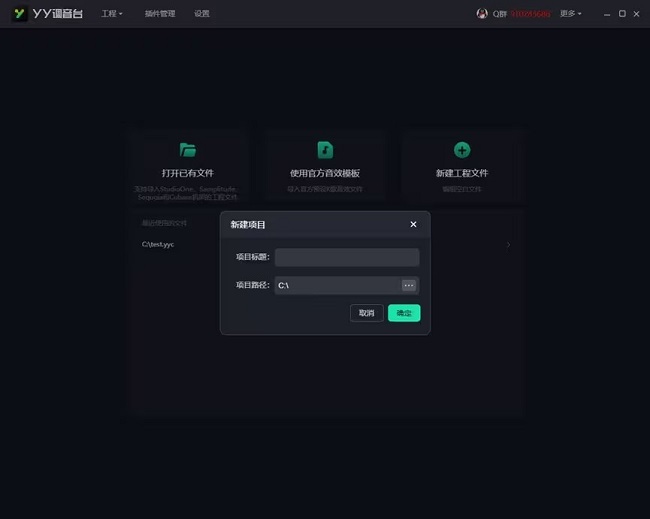650x519 pixels.
Task: Click the red Q群 number link
Action: point(531,14)
